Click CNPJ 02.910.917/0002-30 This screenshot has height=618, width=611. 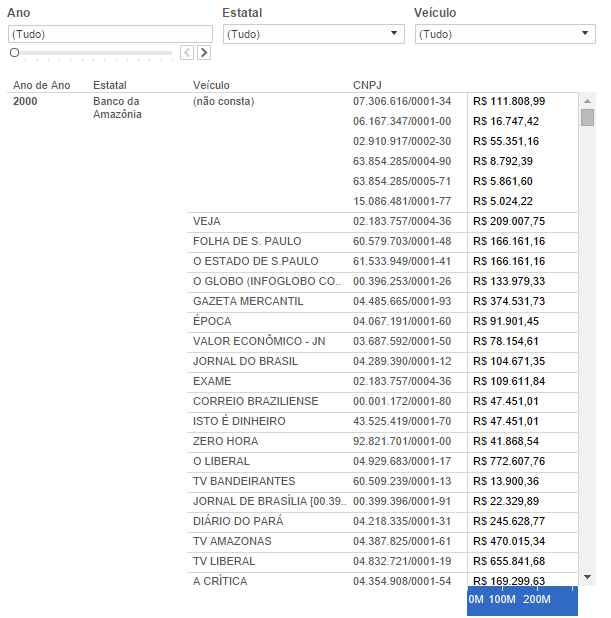402,141
